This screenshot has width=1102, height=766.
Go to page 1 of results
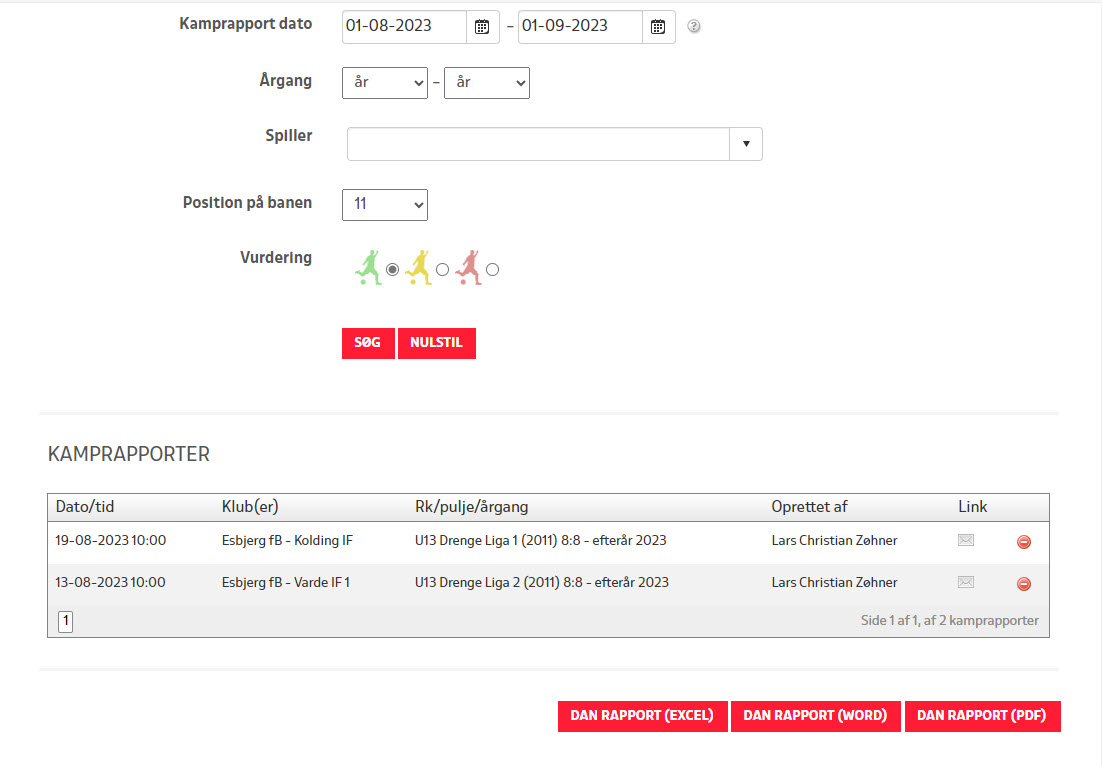click(65, 621)
